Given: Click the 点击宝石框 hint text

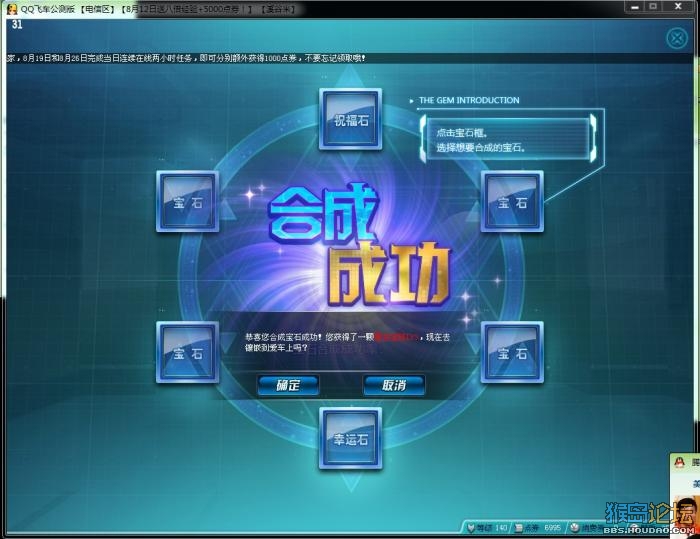Looking at the screenshot, I should pyautogui.click(x=462, y=133).
